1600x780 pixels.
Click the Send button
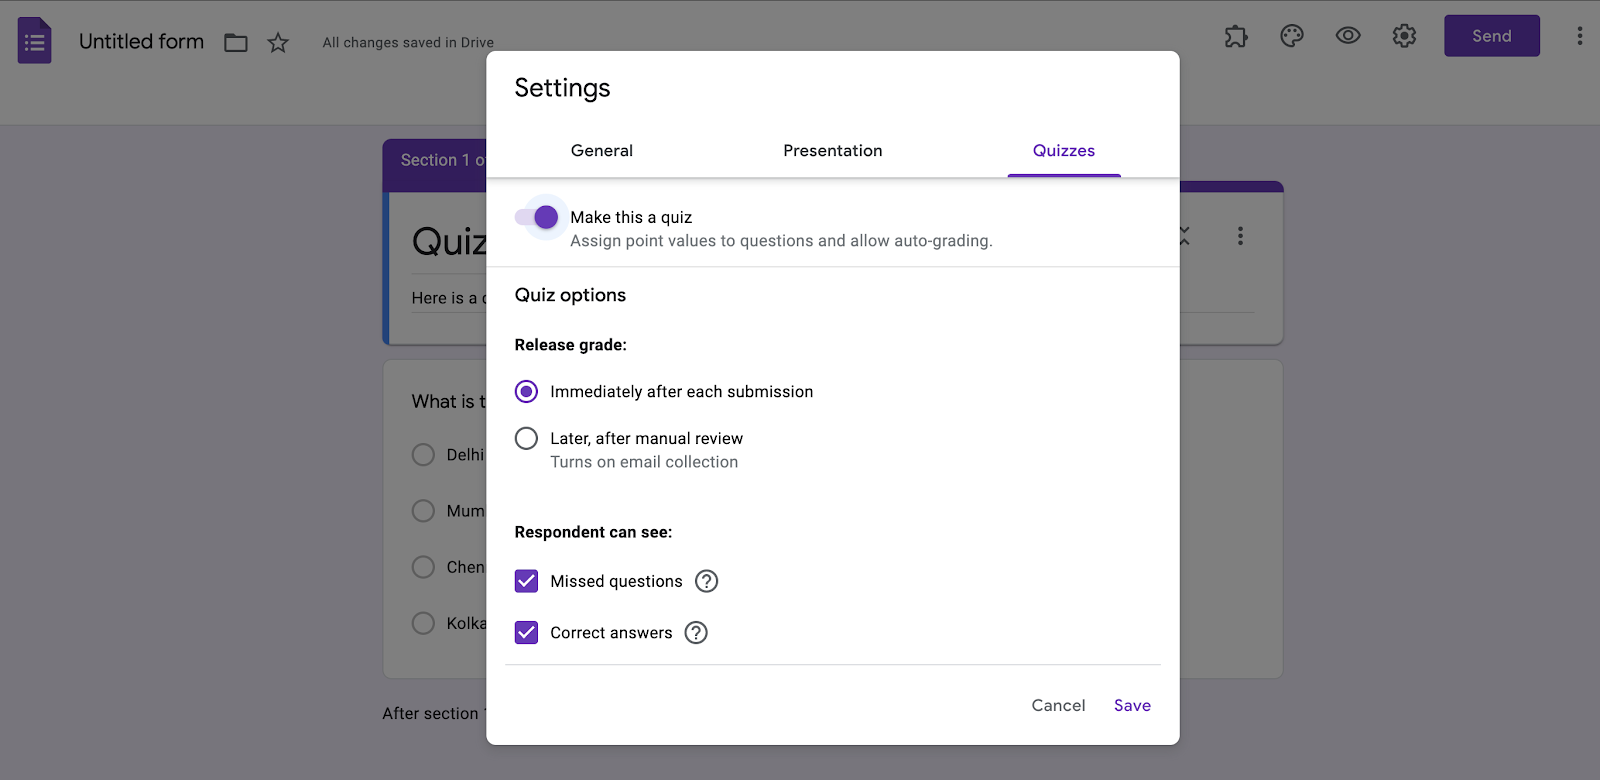point(1491,37)
